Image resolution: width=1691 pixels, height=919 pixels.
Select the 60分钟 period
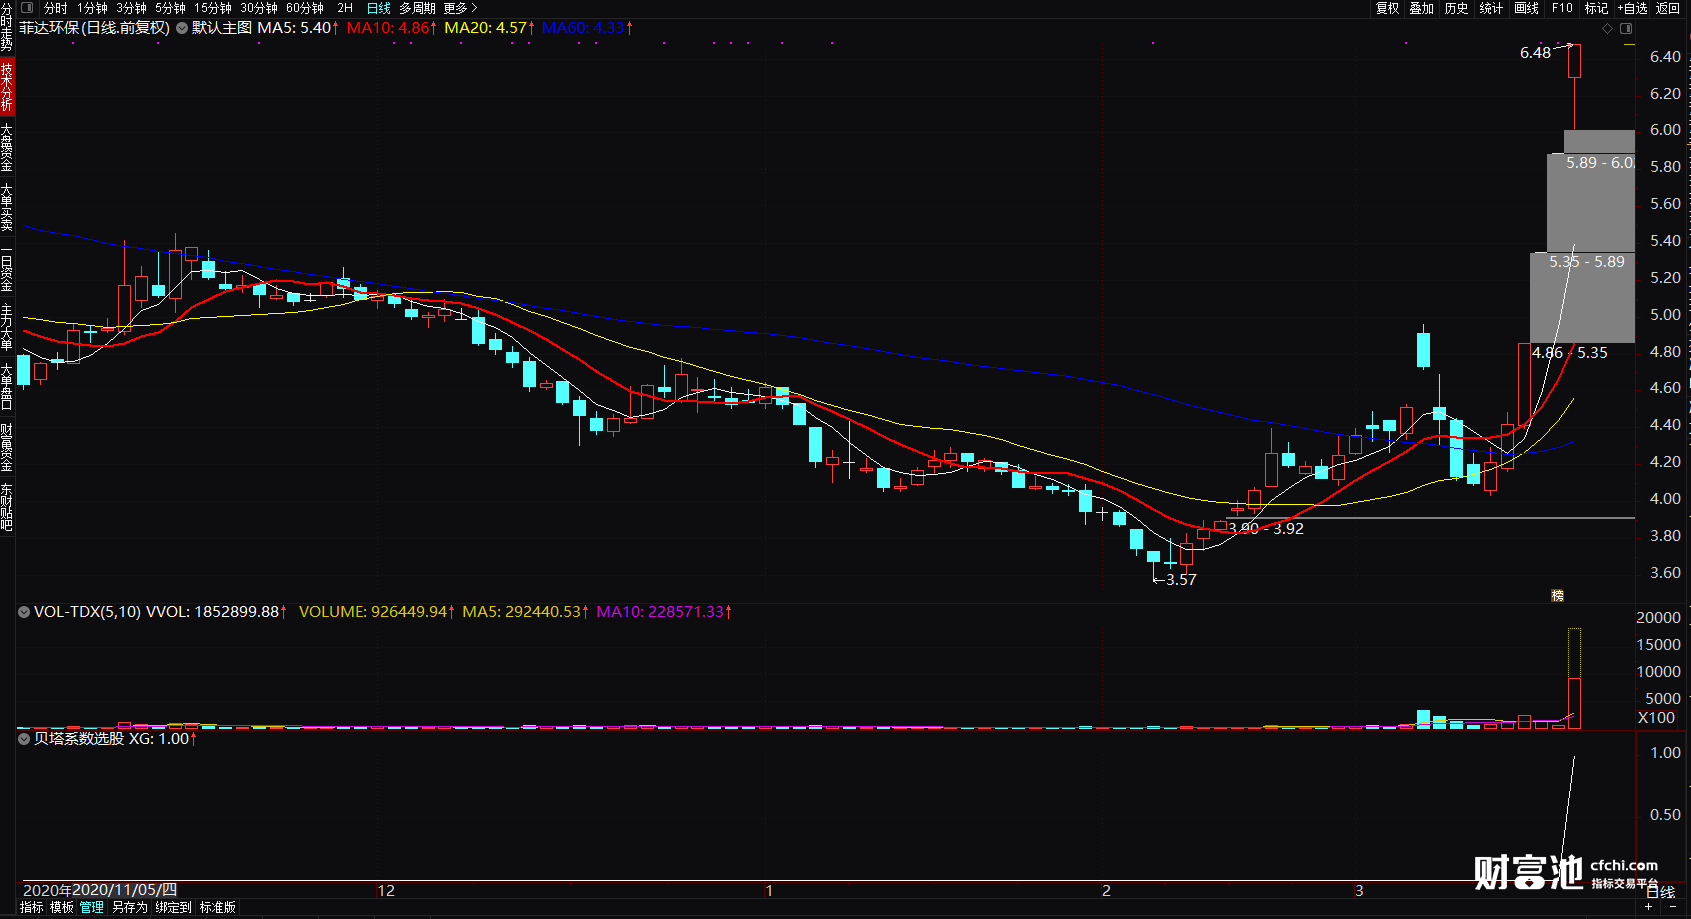click(x=305, y=8)
